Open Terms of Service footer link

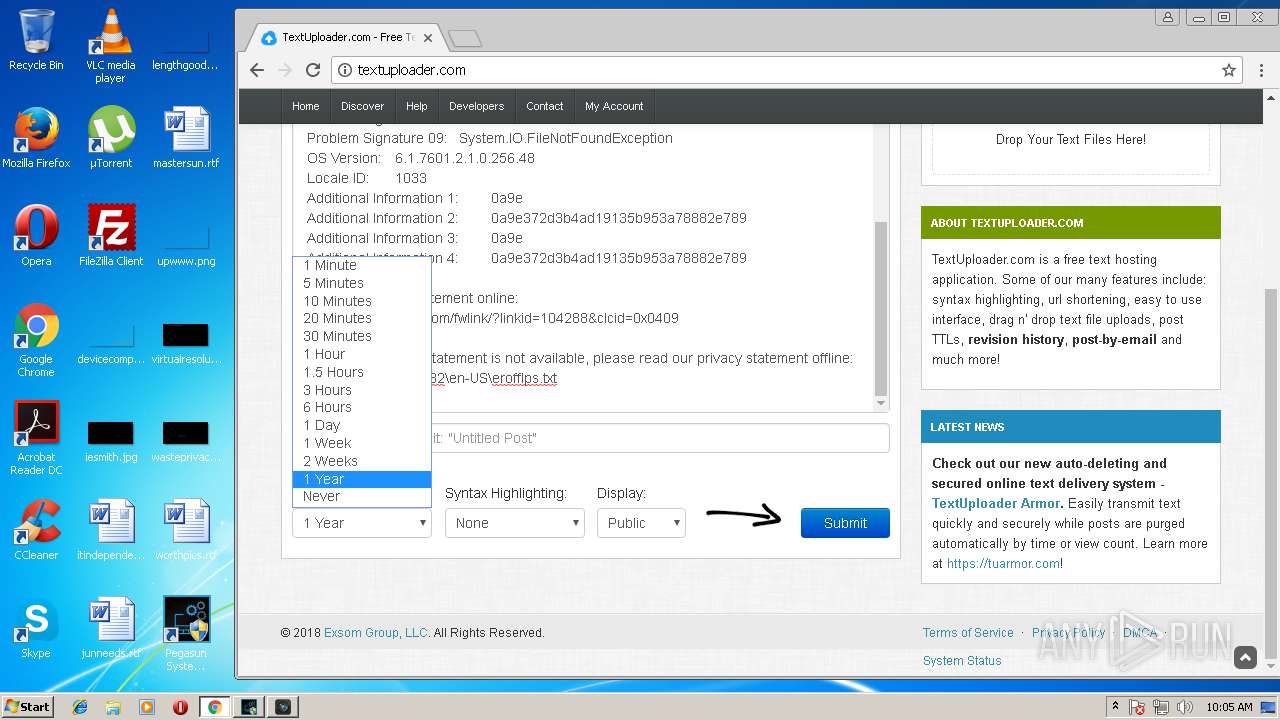968,633
